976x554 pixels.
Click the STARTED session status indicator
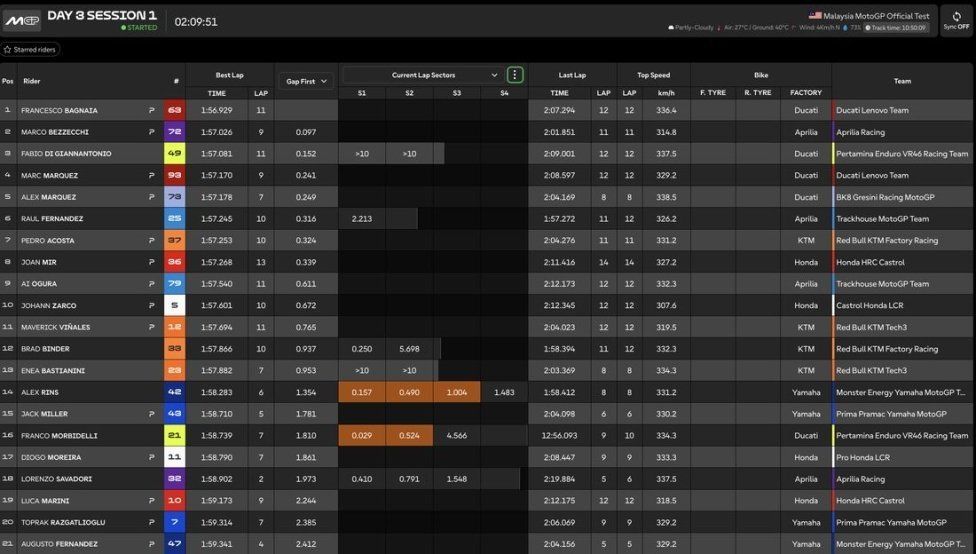139,27
